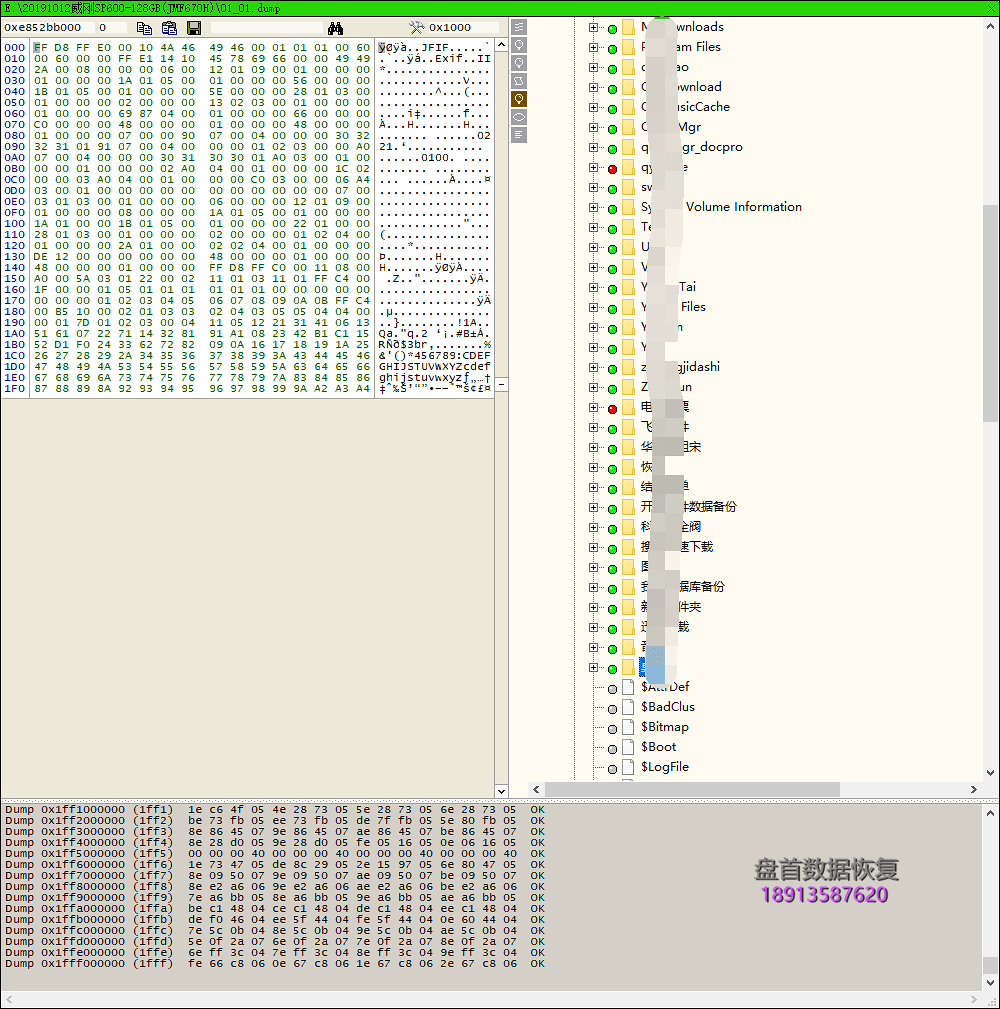Select the $LogFile entry in tree
The width and height of the screenshot is (1000, 1009).
[665, 766]
